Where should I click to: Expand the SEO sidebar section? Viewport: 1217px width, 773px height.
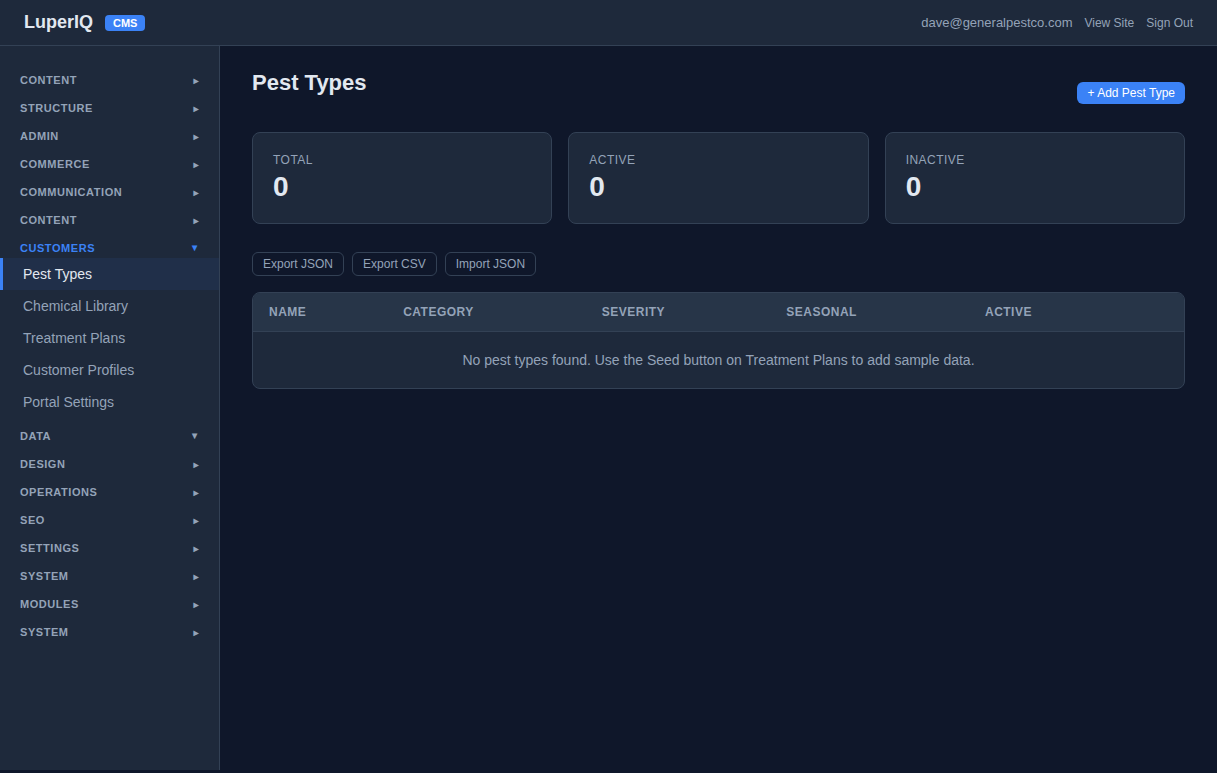tap(108, 519)
